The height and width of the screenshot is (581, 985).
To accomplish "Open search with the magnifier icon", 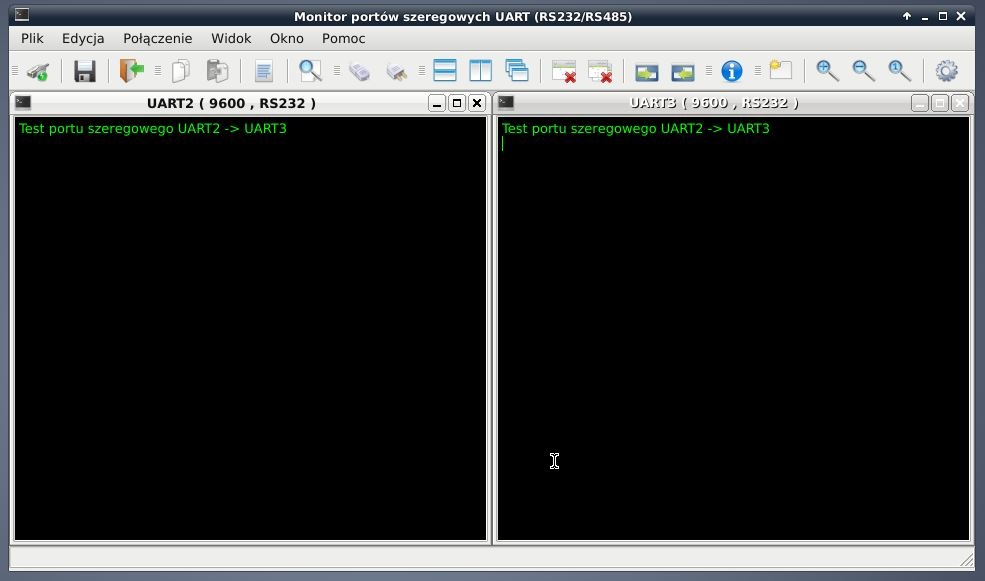I will click(310, 71).
